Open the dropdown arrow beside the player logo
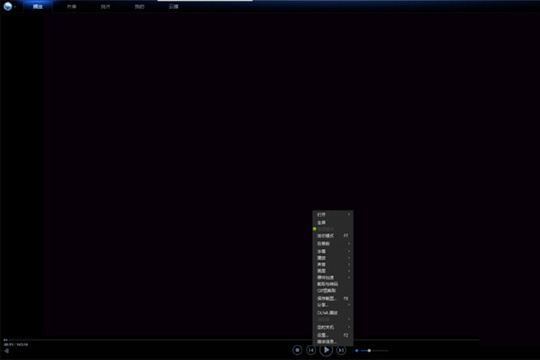The image size is (540, 360). point(15,7)
